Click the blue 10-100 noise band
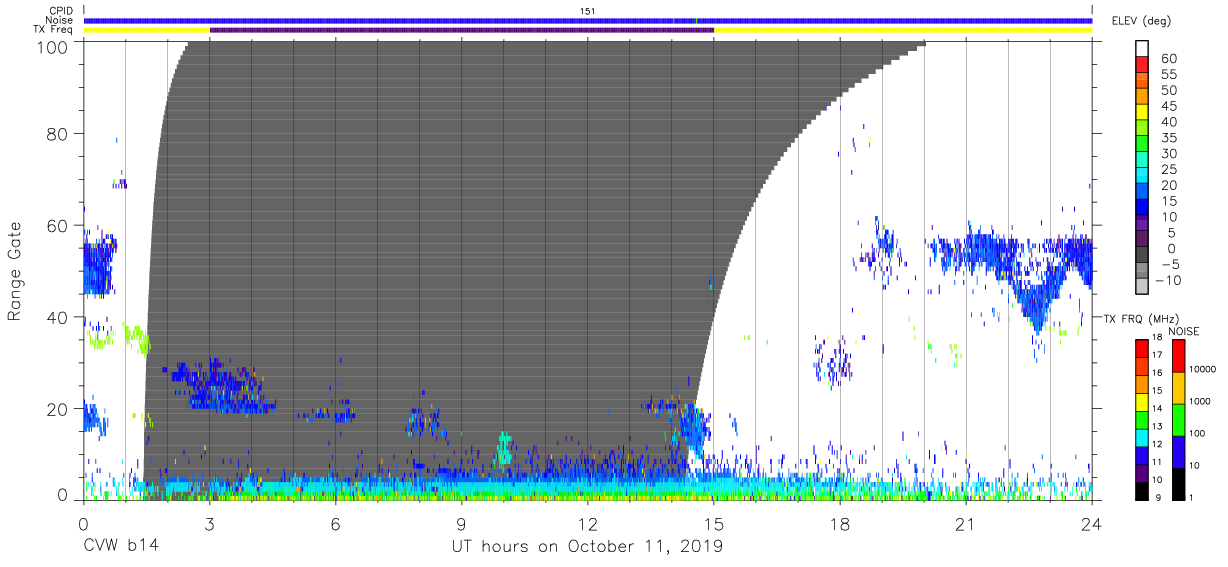The height and width of the screenshot is (567, 1228). tap(1178, 451)
